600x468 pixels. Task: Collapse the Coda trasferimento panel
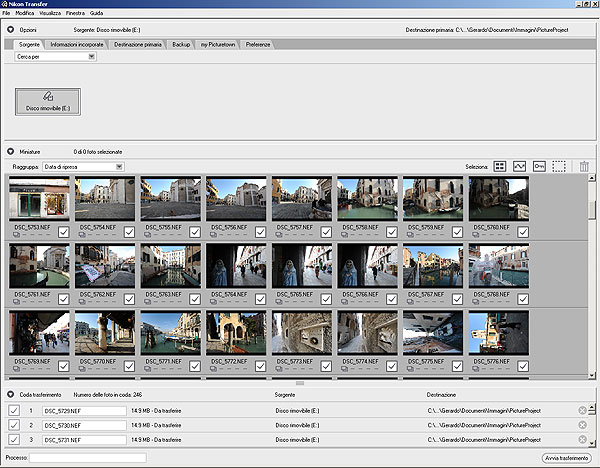(11, 394)
